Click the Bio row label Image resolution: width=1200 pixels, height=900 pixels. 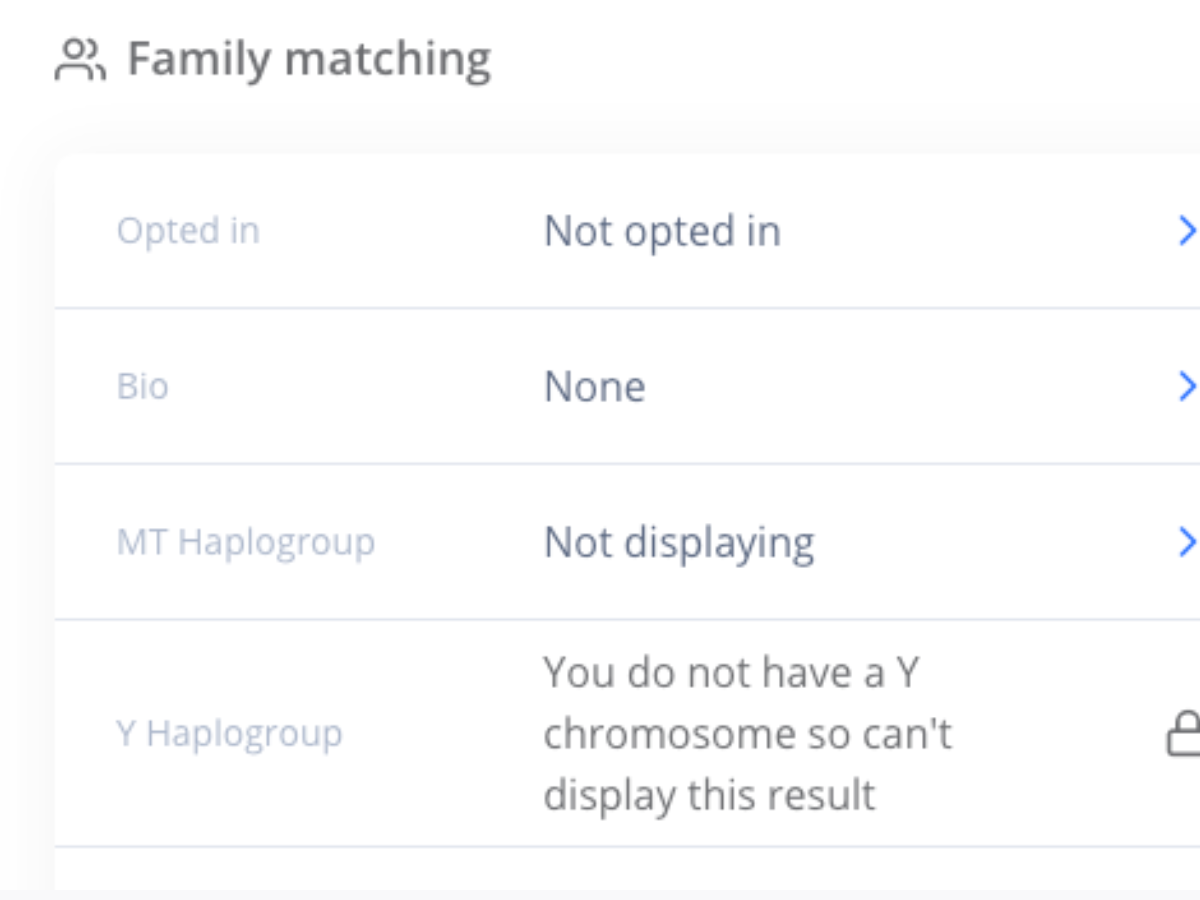coord(143,386)
